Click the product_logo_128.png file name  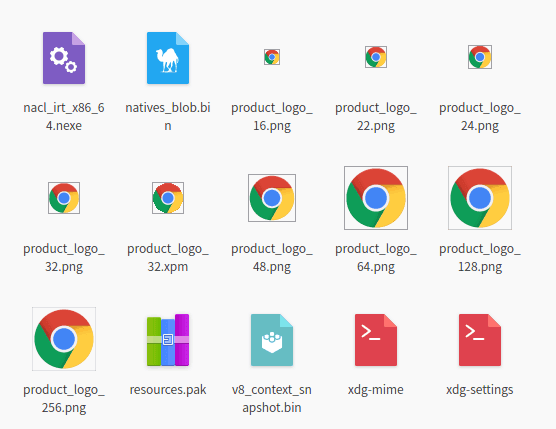pos(480,258)
